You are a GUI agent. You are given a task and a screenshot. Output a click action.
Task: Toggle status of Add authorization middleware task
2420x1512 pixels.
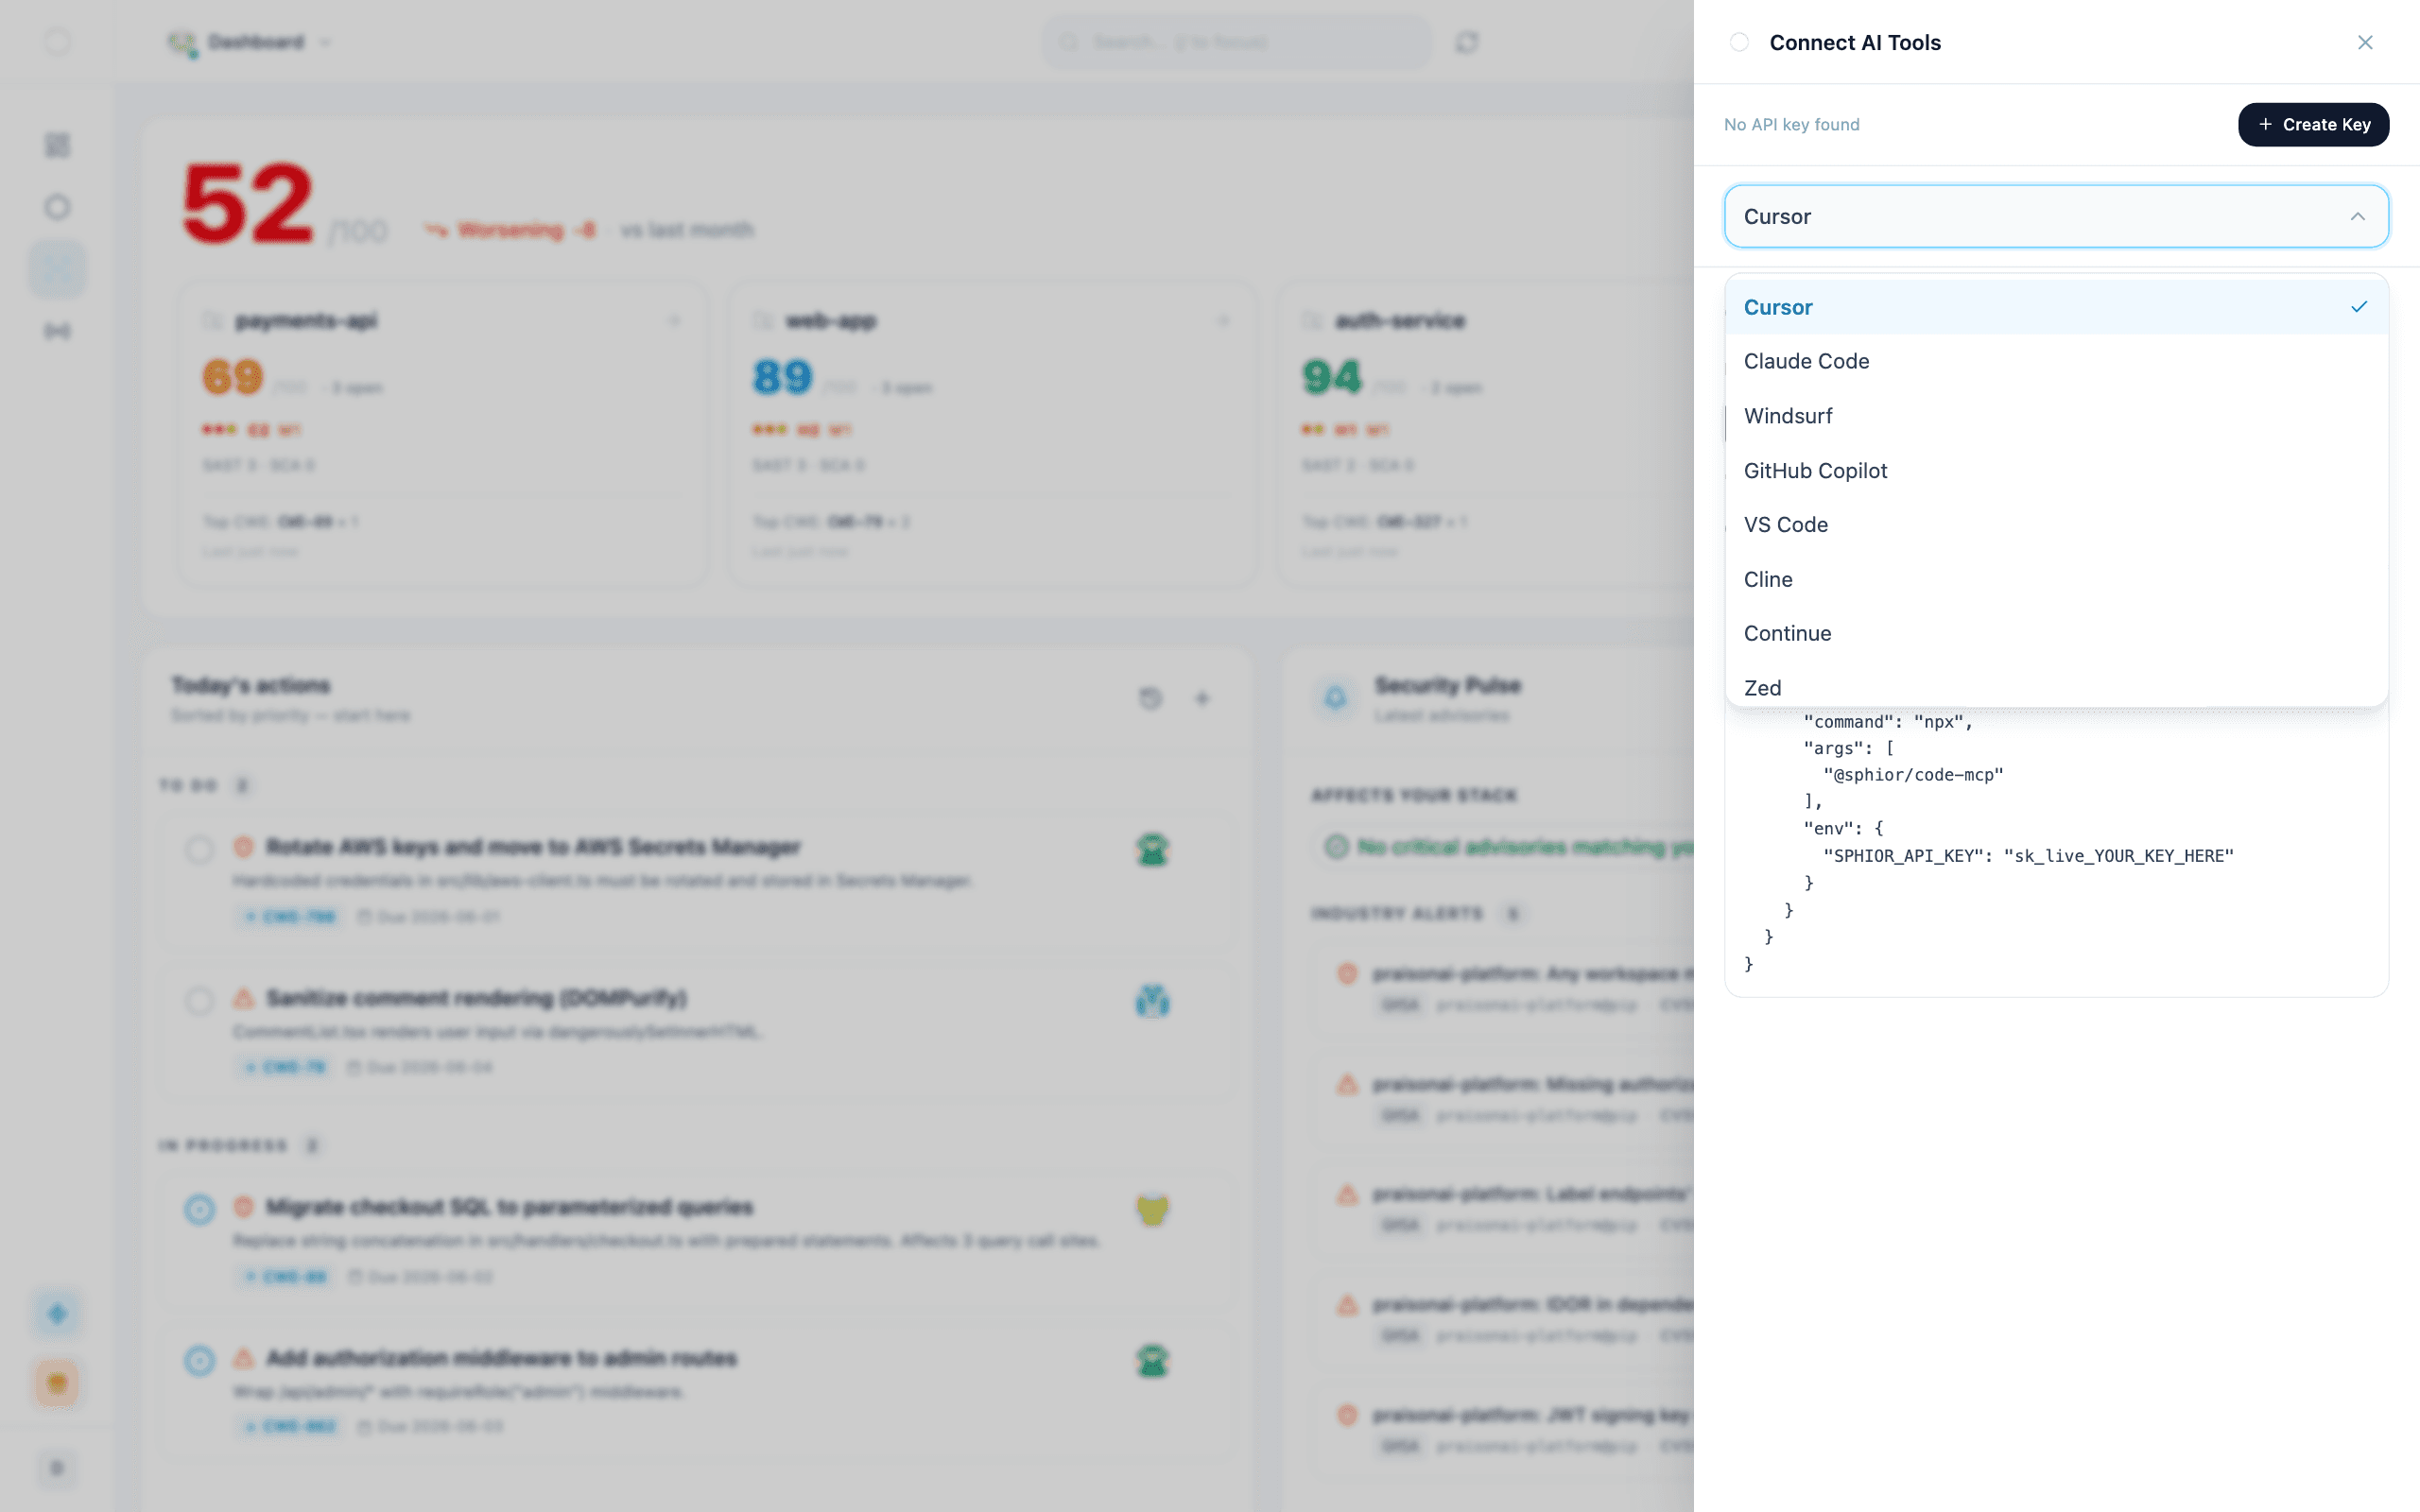[x=199, y=1360]
